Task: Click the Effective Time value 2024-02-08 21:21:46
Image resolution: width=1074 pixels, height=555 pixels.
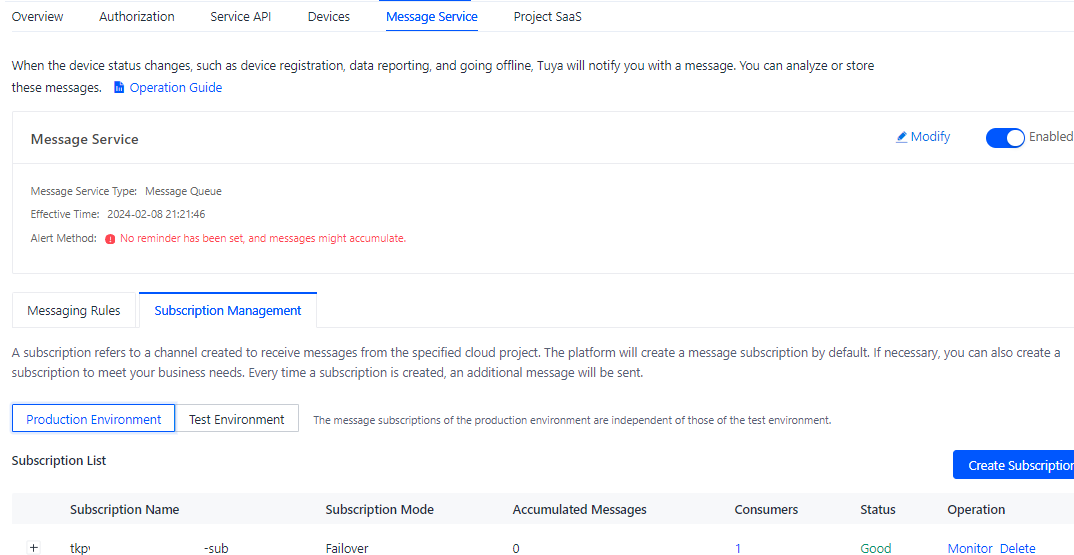Action: 156,214
